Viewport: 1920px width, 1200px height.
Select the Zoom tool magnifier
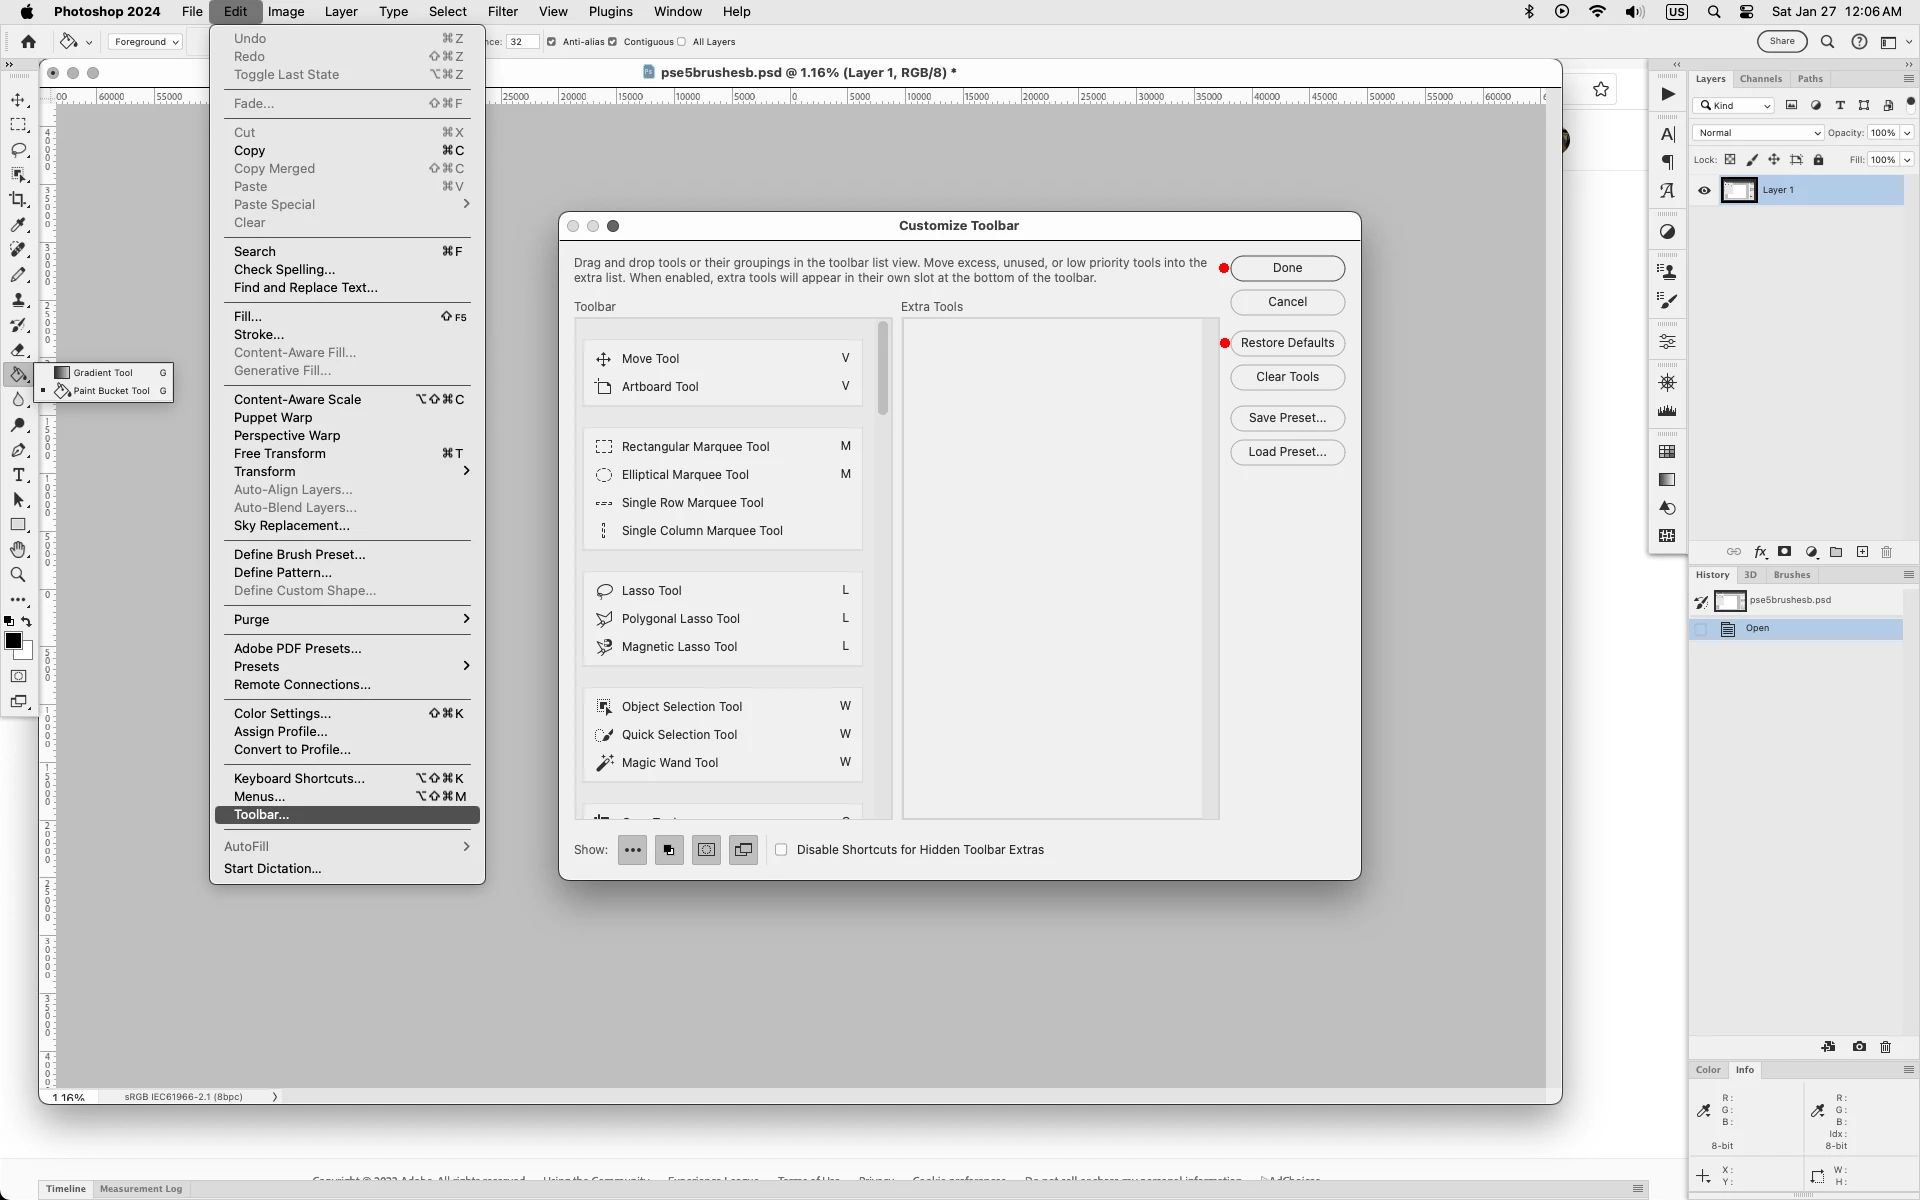click(18, 575)
